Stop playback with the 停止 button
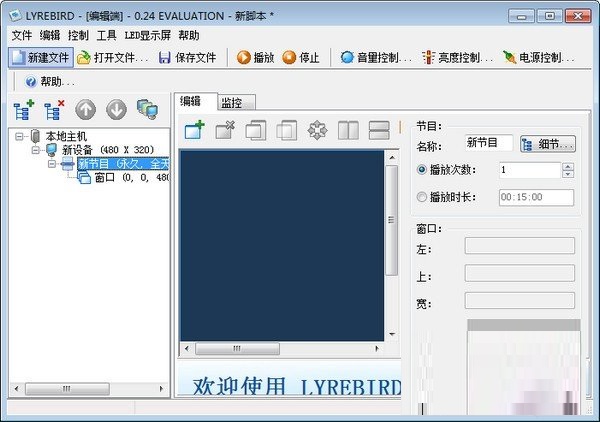This screenshot has height=422, width=600. (x=301, y=58)
